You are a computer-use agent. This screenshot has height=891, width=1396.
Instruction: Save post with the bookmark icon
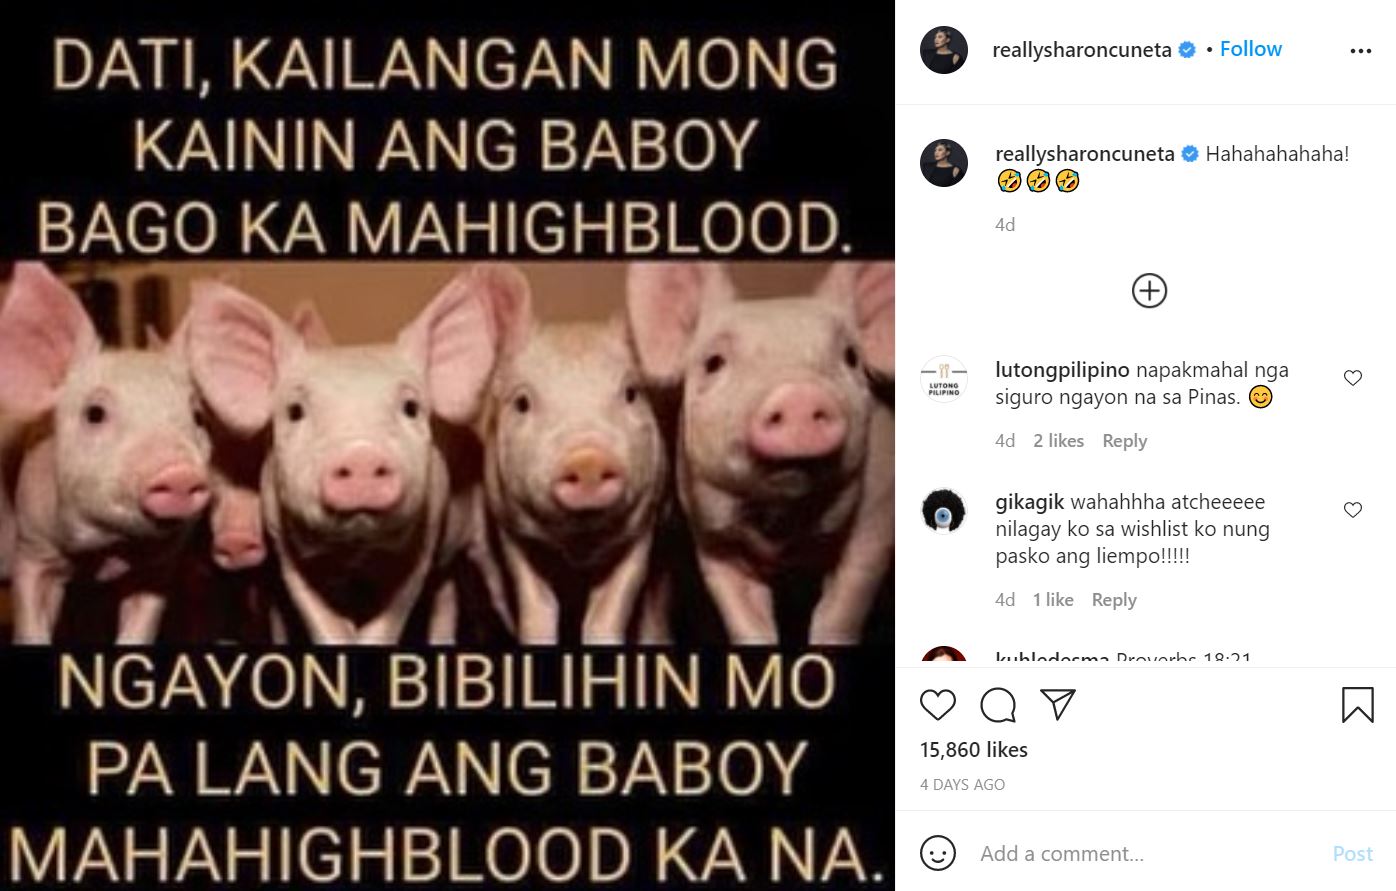pos(1357,705)
